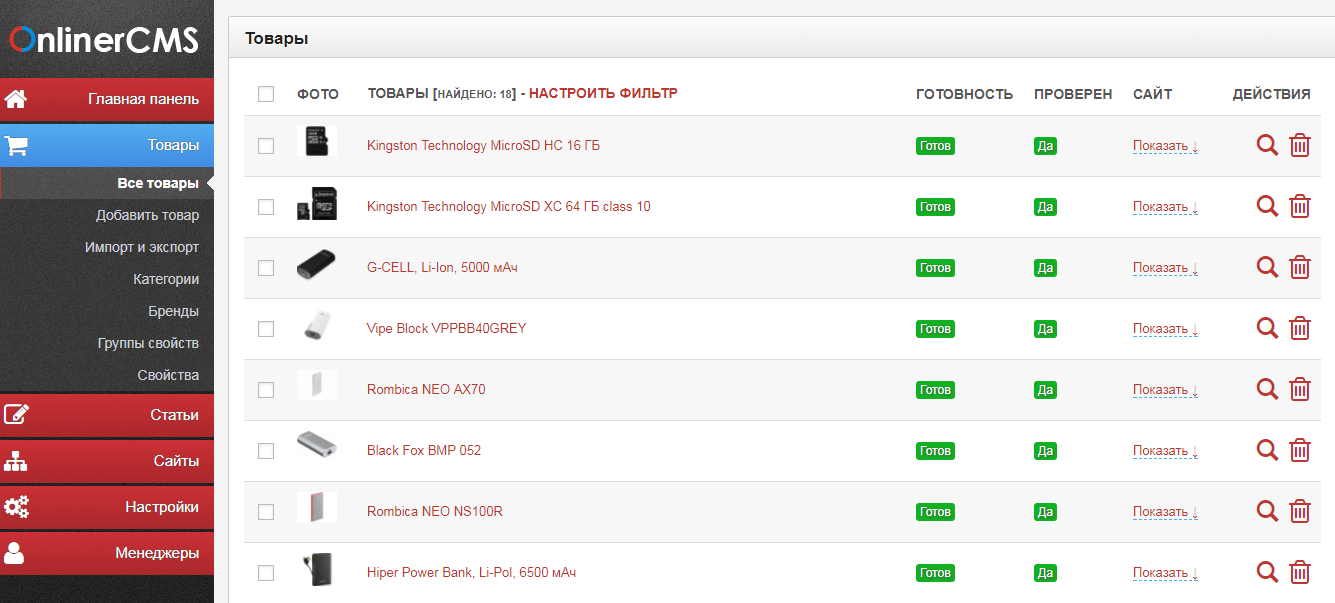Open the НАСТРОИТЬ ФИЛЬТР settings
Screen dimensions: 1335x603
(603, 93)
